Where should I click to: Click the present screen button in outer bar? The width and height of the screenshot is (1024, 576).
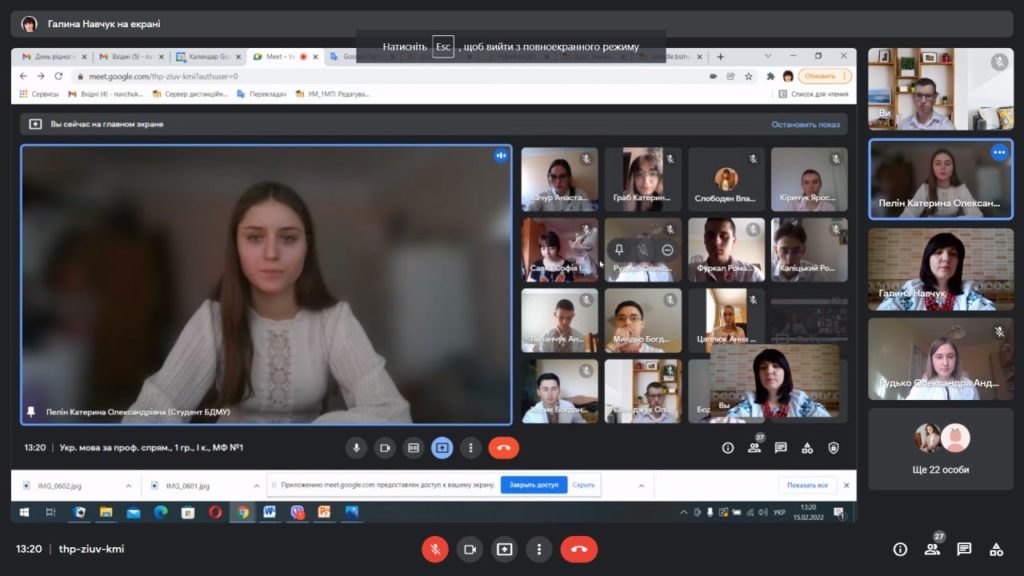[504, 549]
